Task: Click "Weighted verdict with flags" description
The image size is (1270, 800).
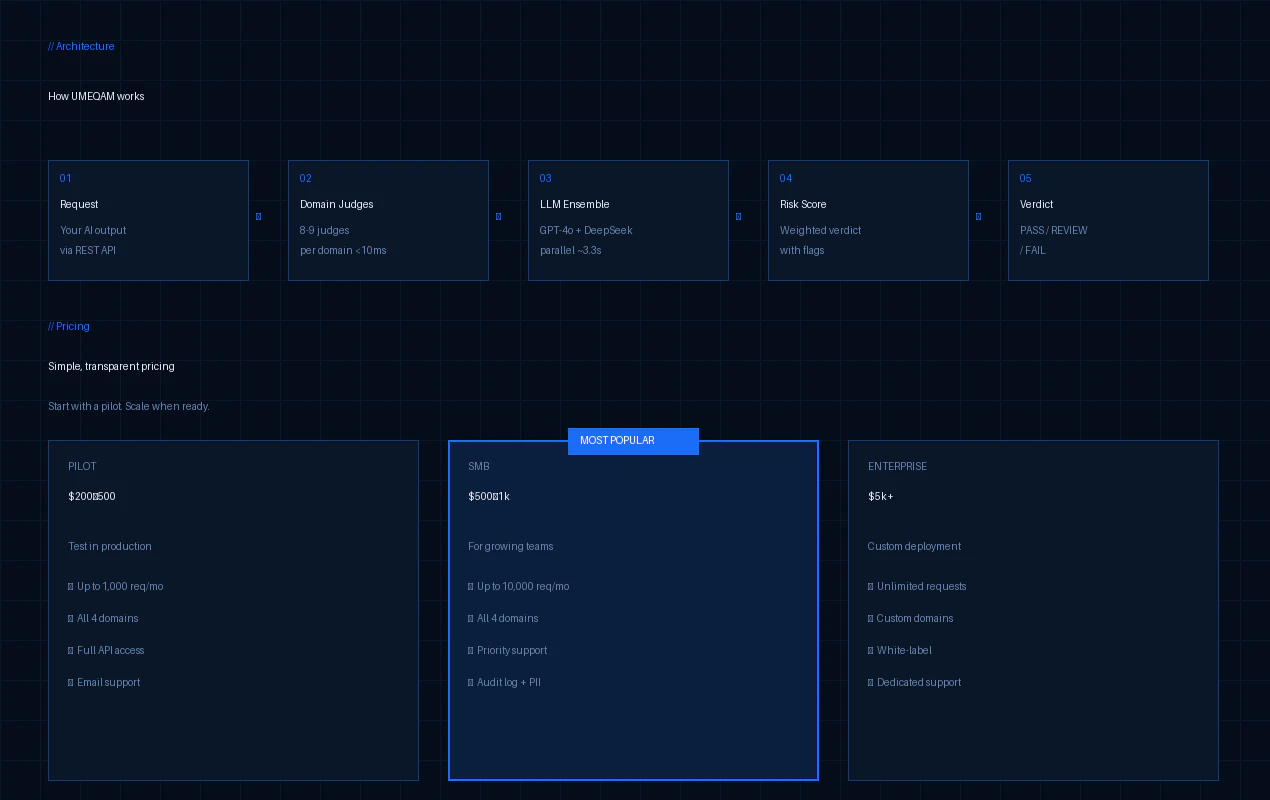Action: coord(820,240)
